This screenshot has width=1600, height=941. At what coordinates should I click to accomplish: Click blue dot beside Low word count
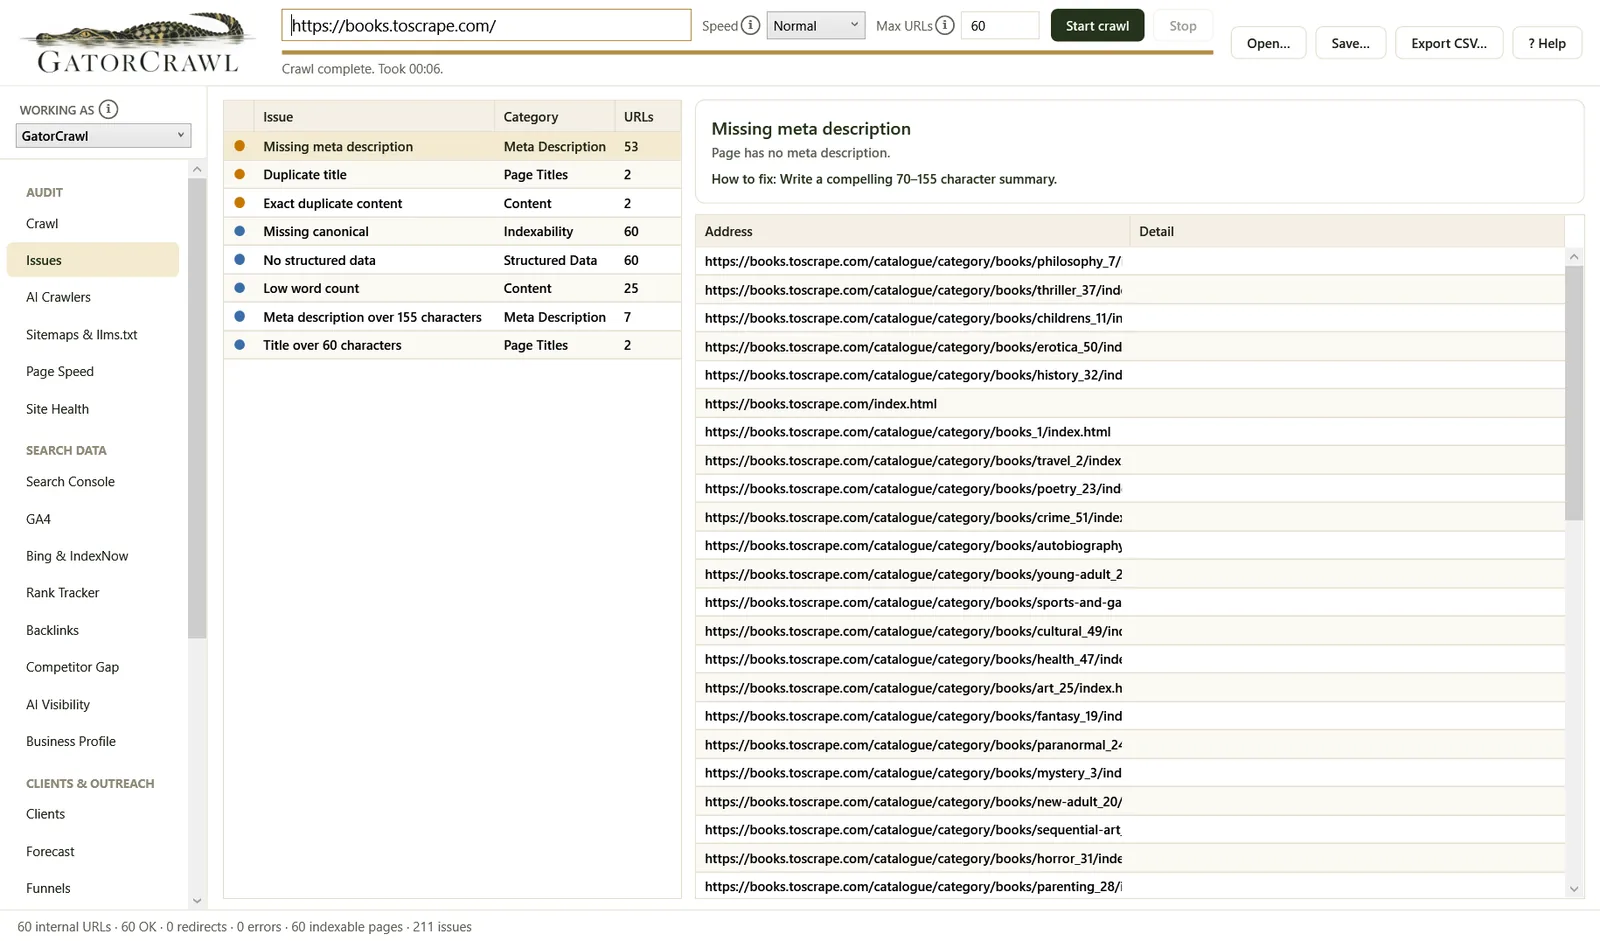click(x=240, y=288)
